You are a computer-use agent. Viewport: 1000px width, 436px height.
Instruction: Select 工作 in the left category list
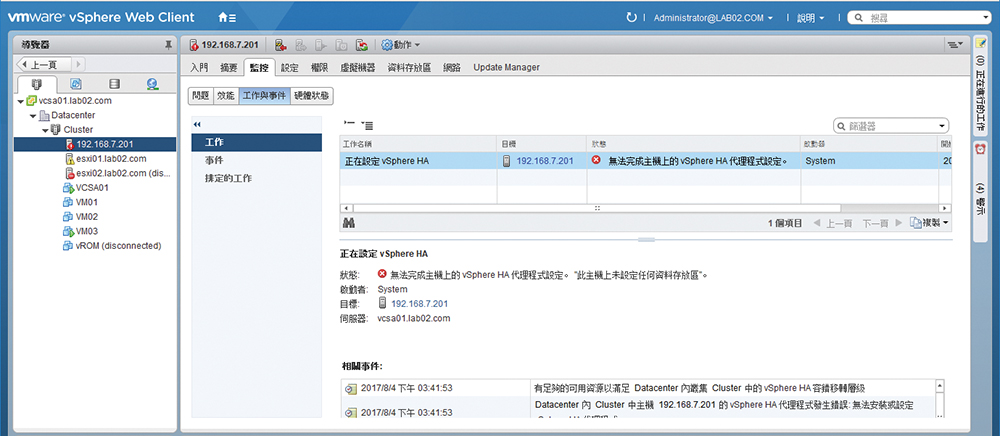256,142
